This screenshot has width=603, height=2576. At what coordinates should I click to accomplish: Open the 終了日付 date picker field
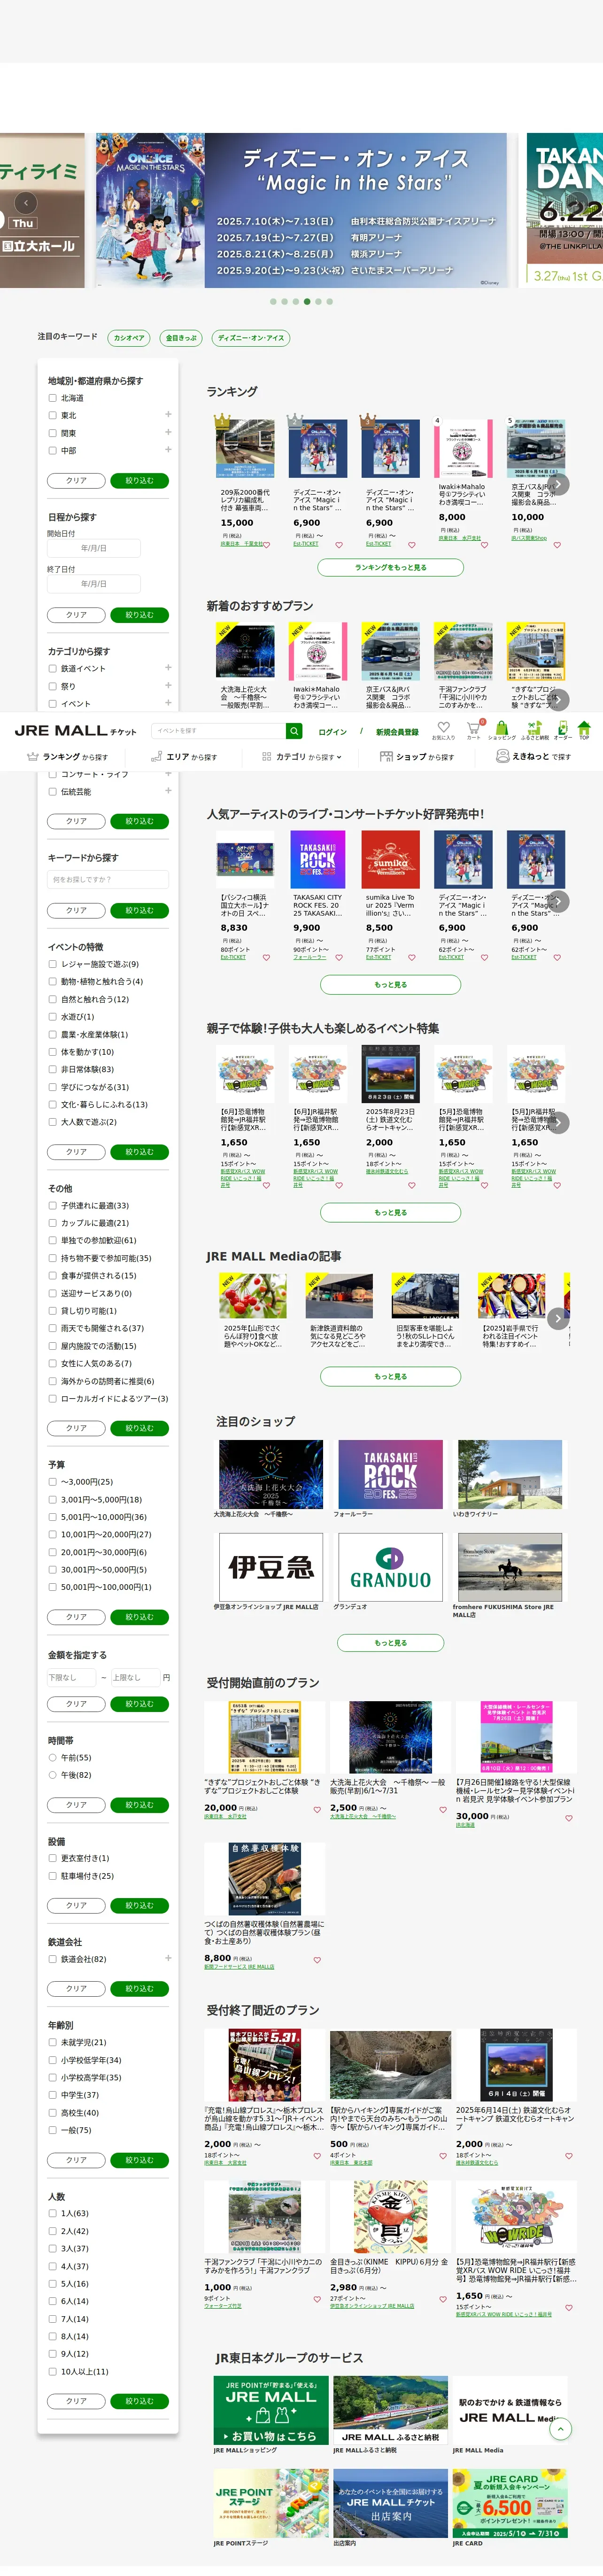[94, 584]
